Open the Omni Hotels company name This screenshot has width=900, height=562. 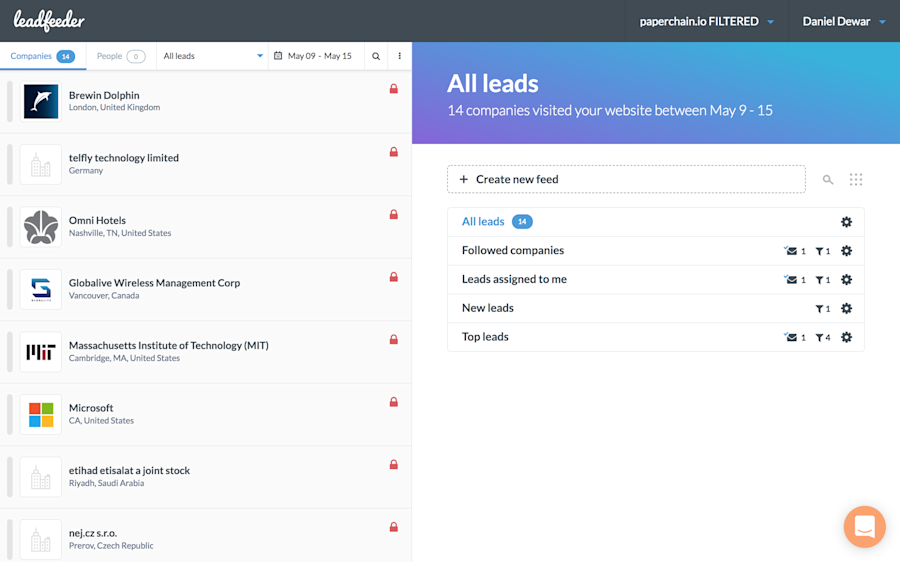[97, 220]
